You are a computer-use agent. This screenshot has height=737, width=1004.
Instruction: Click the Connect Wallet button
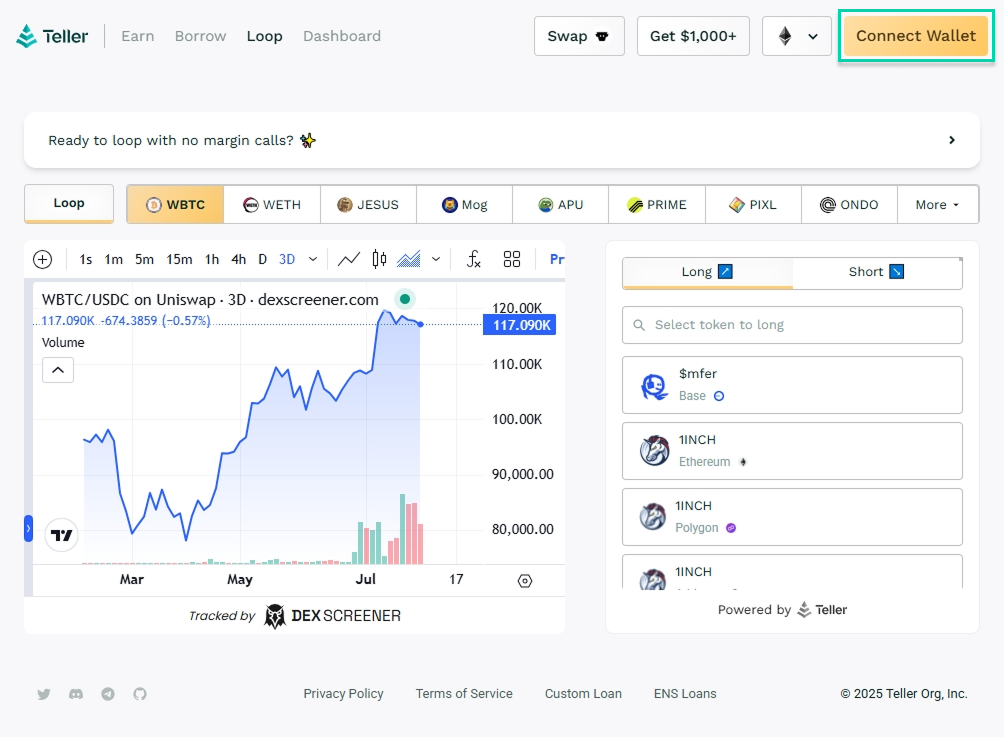point(916,36)
